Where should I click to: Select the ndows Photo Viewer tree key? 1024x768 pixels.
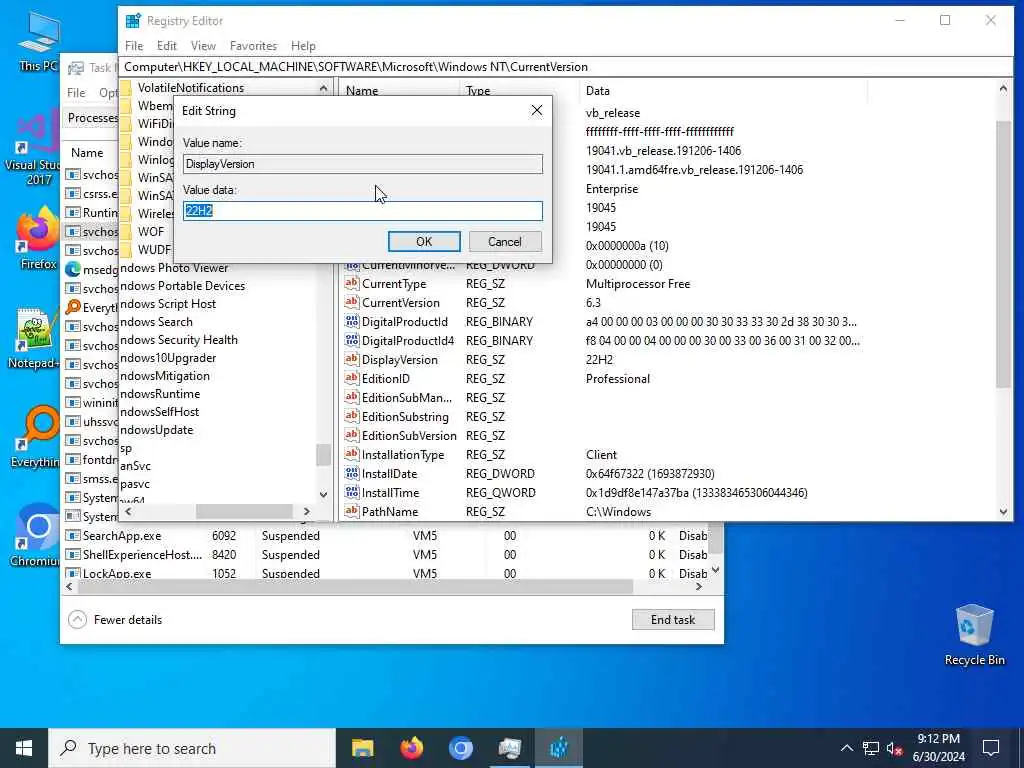click(x=174, y=268)
